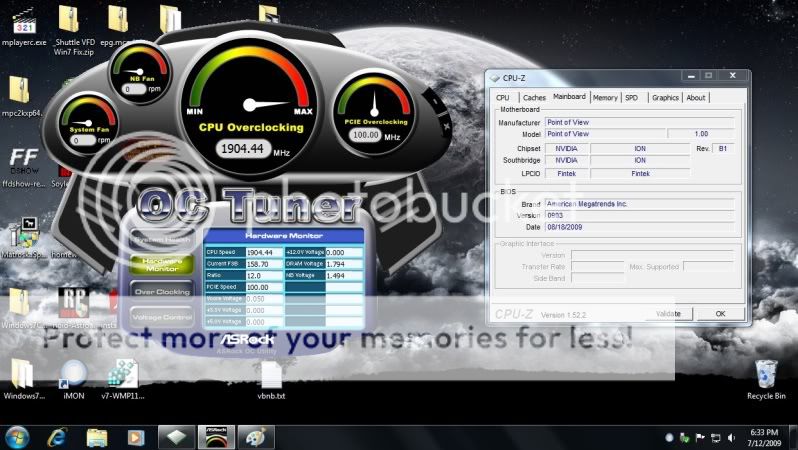Click the NB Voltage value 1.494

344,276
